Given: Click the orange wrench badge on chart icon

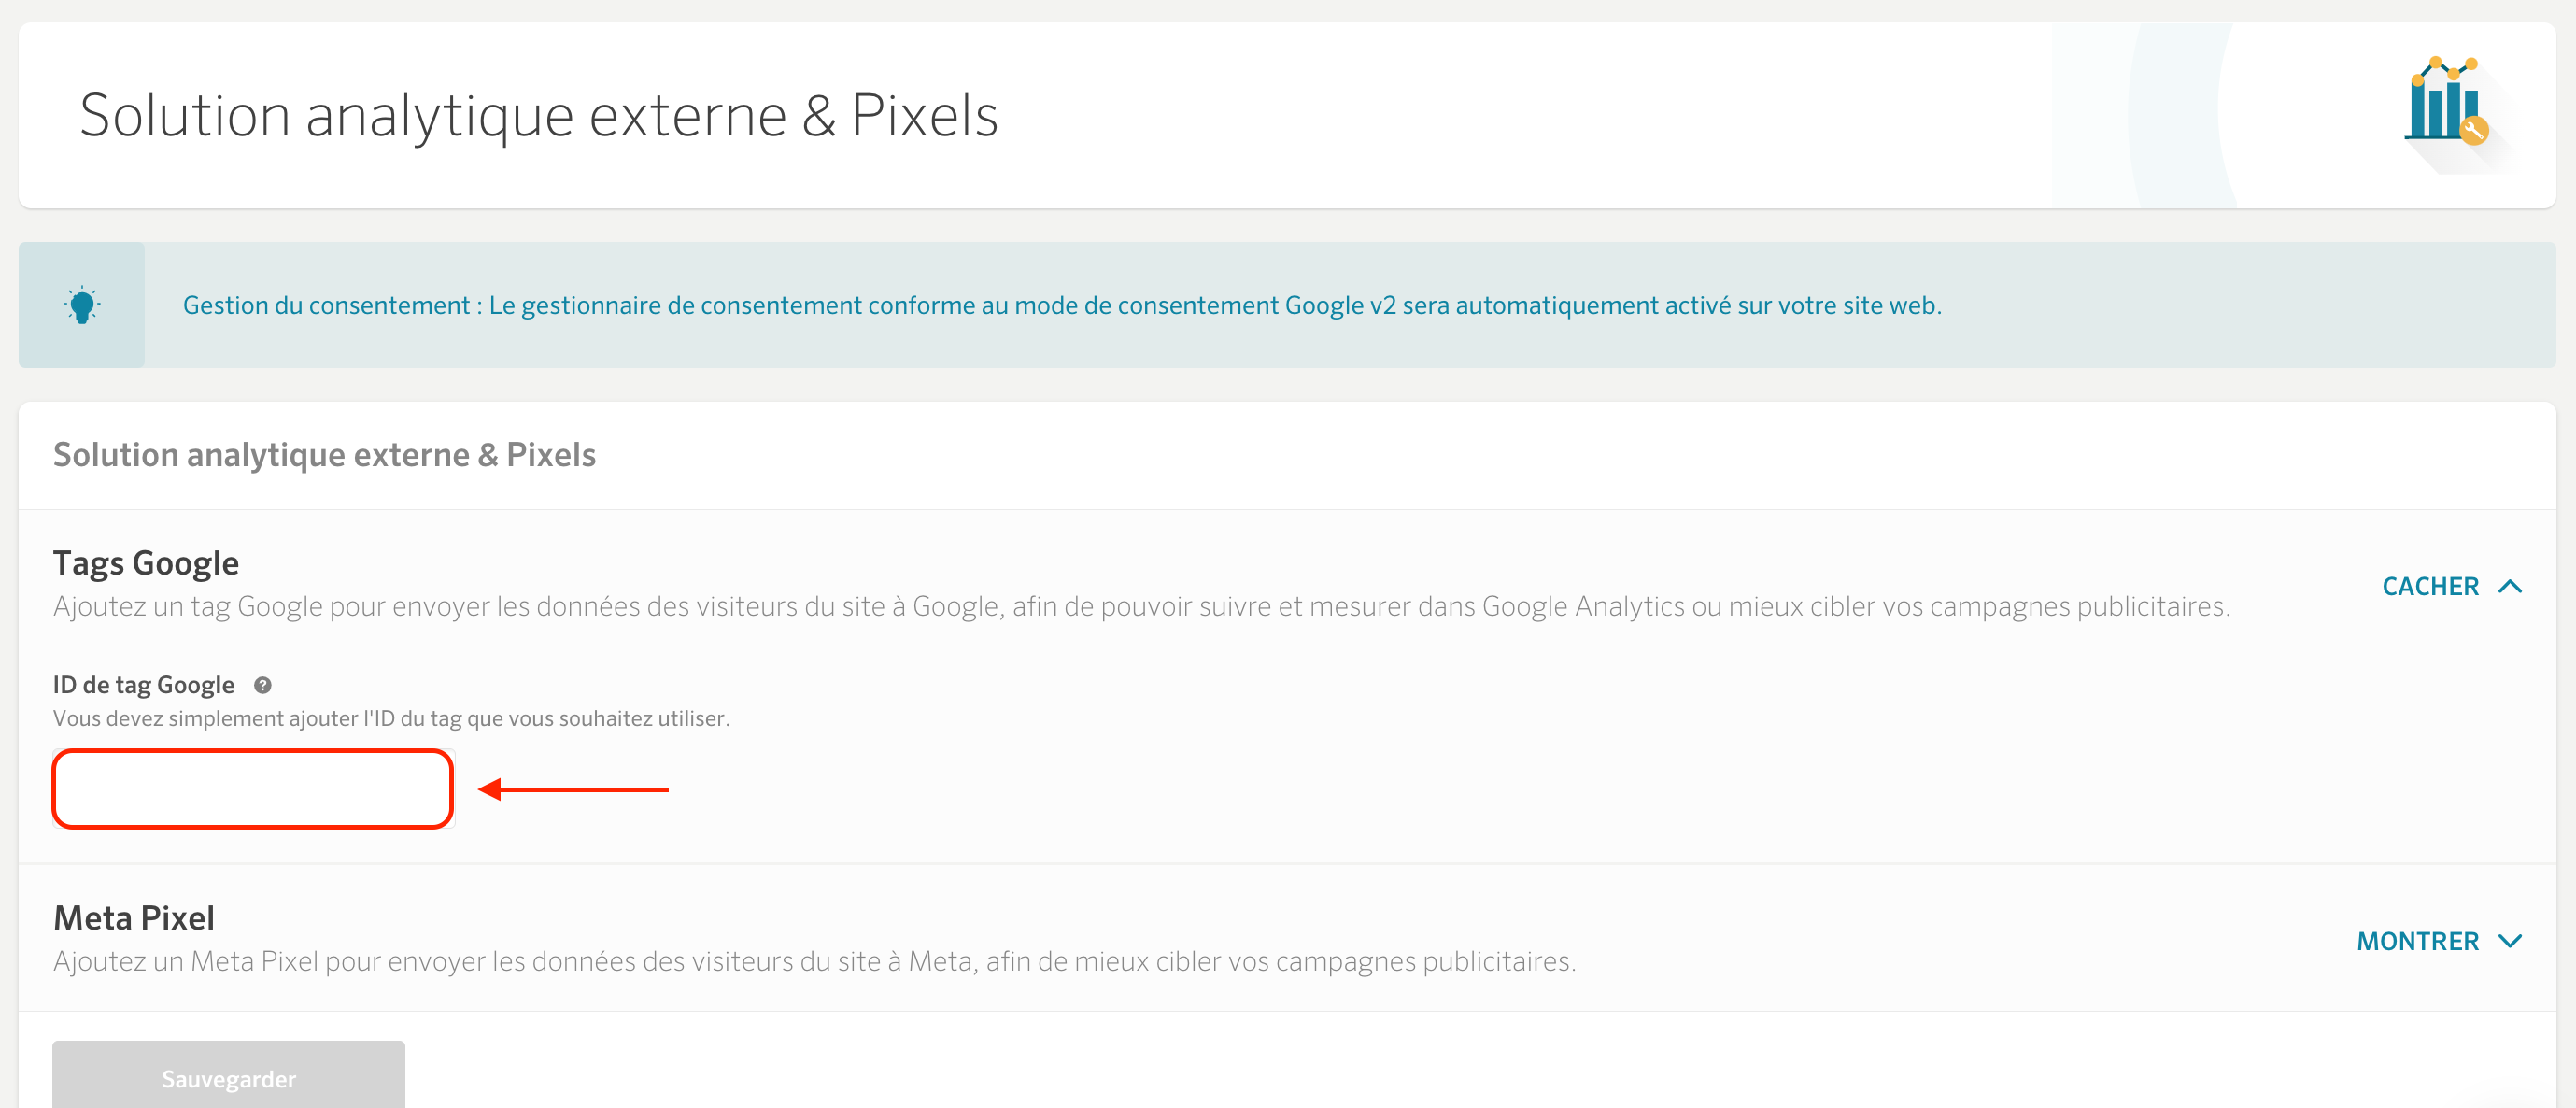Looking at the screenshot, I should 2474,131.
